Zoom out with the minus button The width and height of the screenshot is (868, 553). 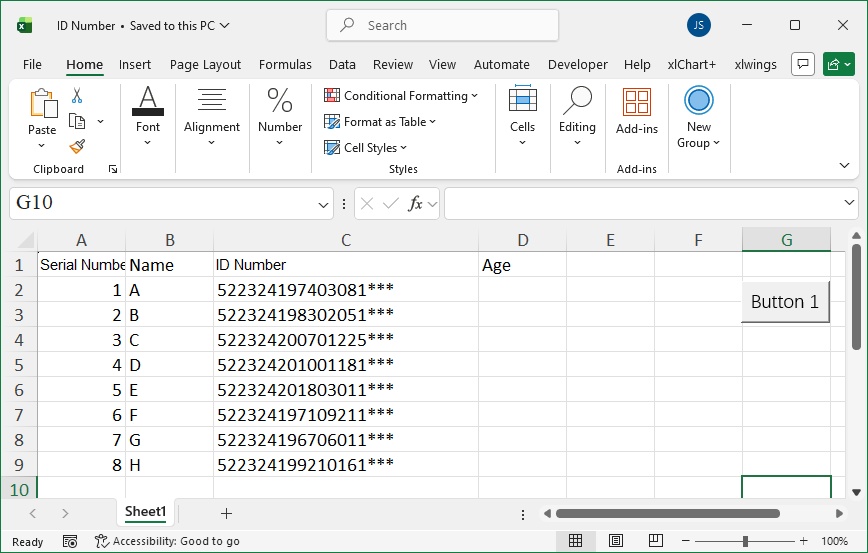click(x=685, y=541)
